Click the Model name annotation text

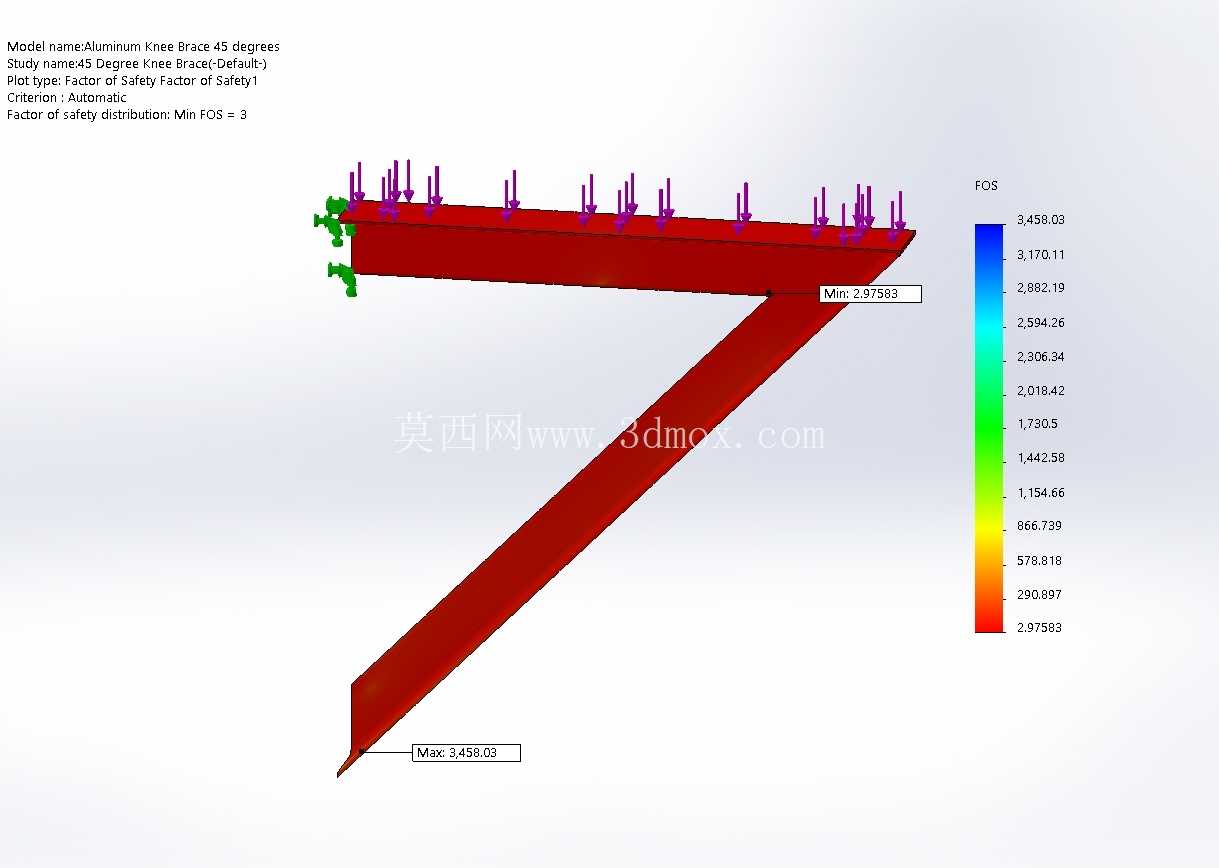(143, 47)
